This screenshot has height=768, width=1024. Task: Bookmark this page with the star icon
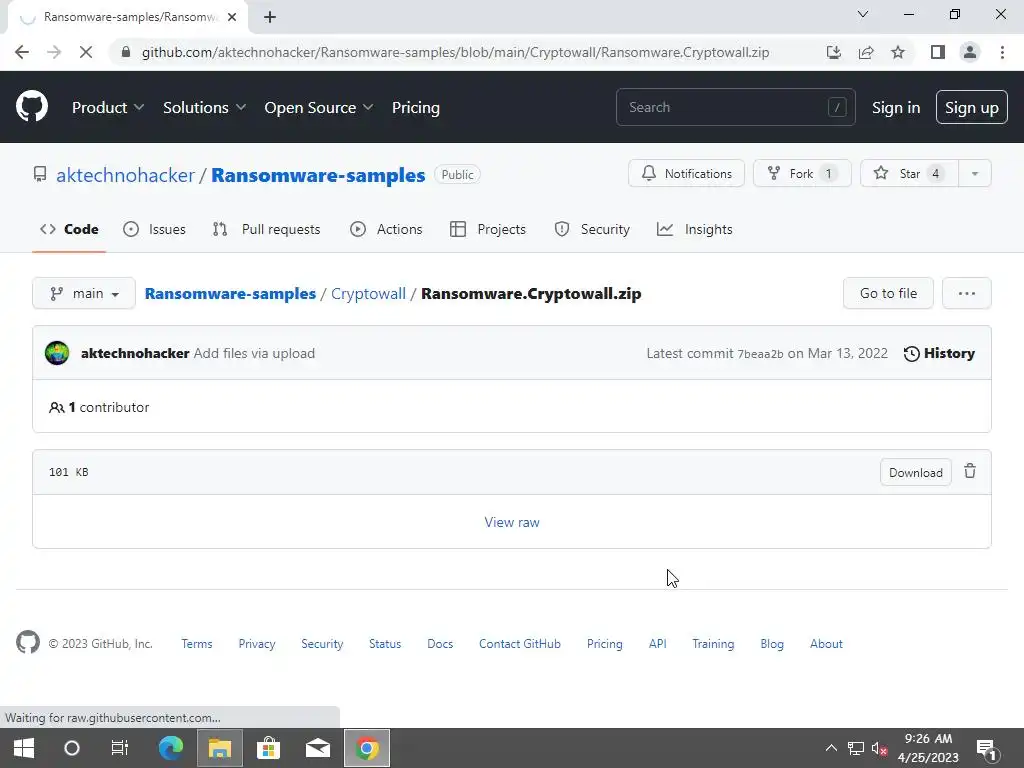pyautogui.click(x=898, y=52)
